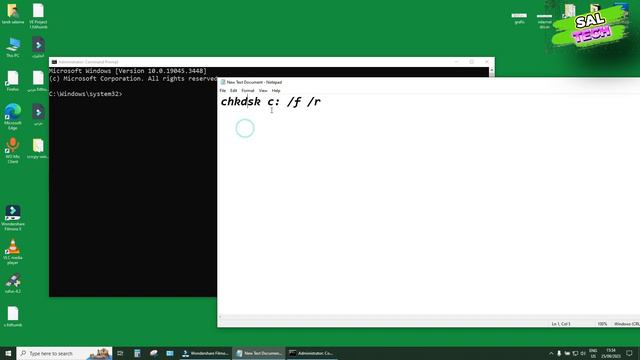Screen dimensions: 640x360
Task: Open the Firefox shortcut on desktop
Action: click(x=13, y=81)
